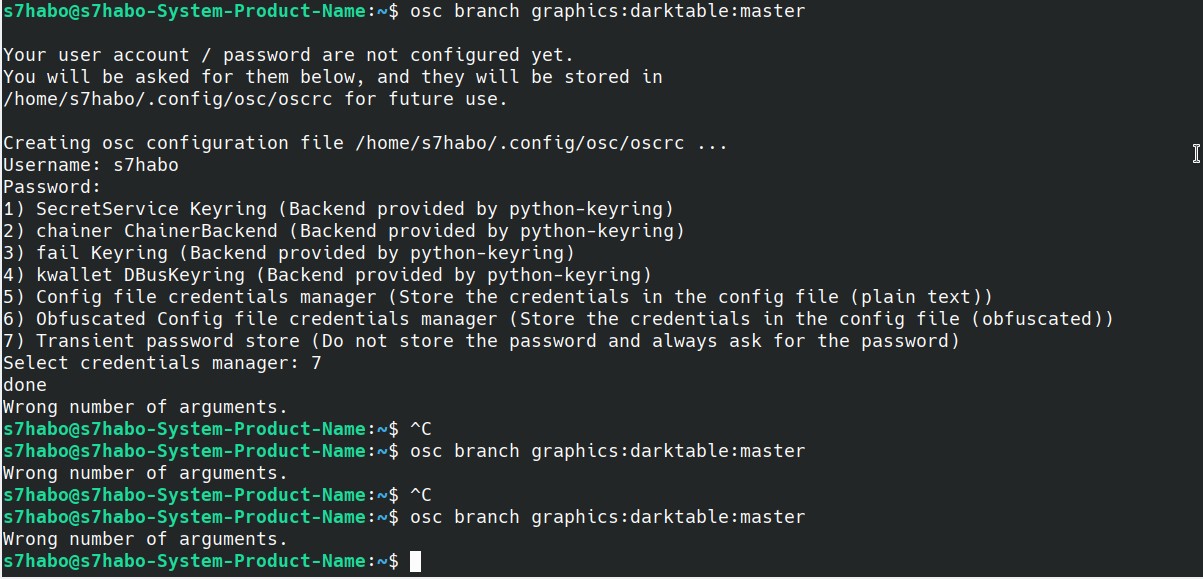Click the kwallet DBusKeyring option line
The height and width of the screenshot is (579, 1203).
point(327,275)
